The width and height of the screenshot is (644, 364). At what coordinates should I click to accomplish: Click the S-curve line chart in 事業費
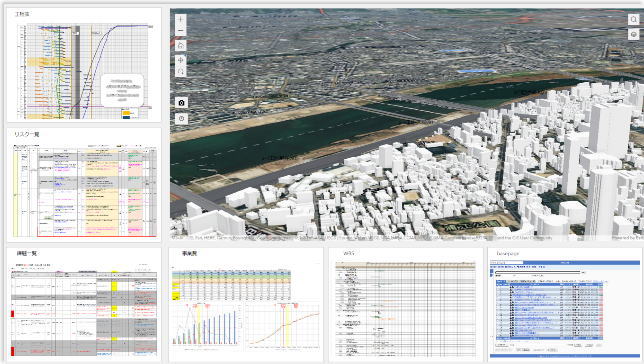click(x=283, y=326)
